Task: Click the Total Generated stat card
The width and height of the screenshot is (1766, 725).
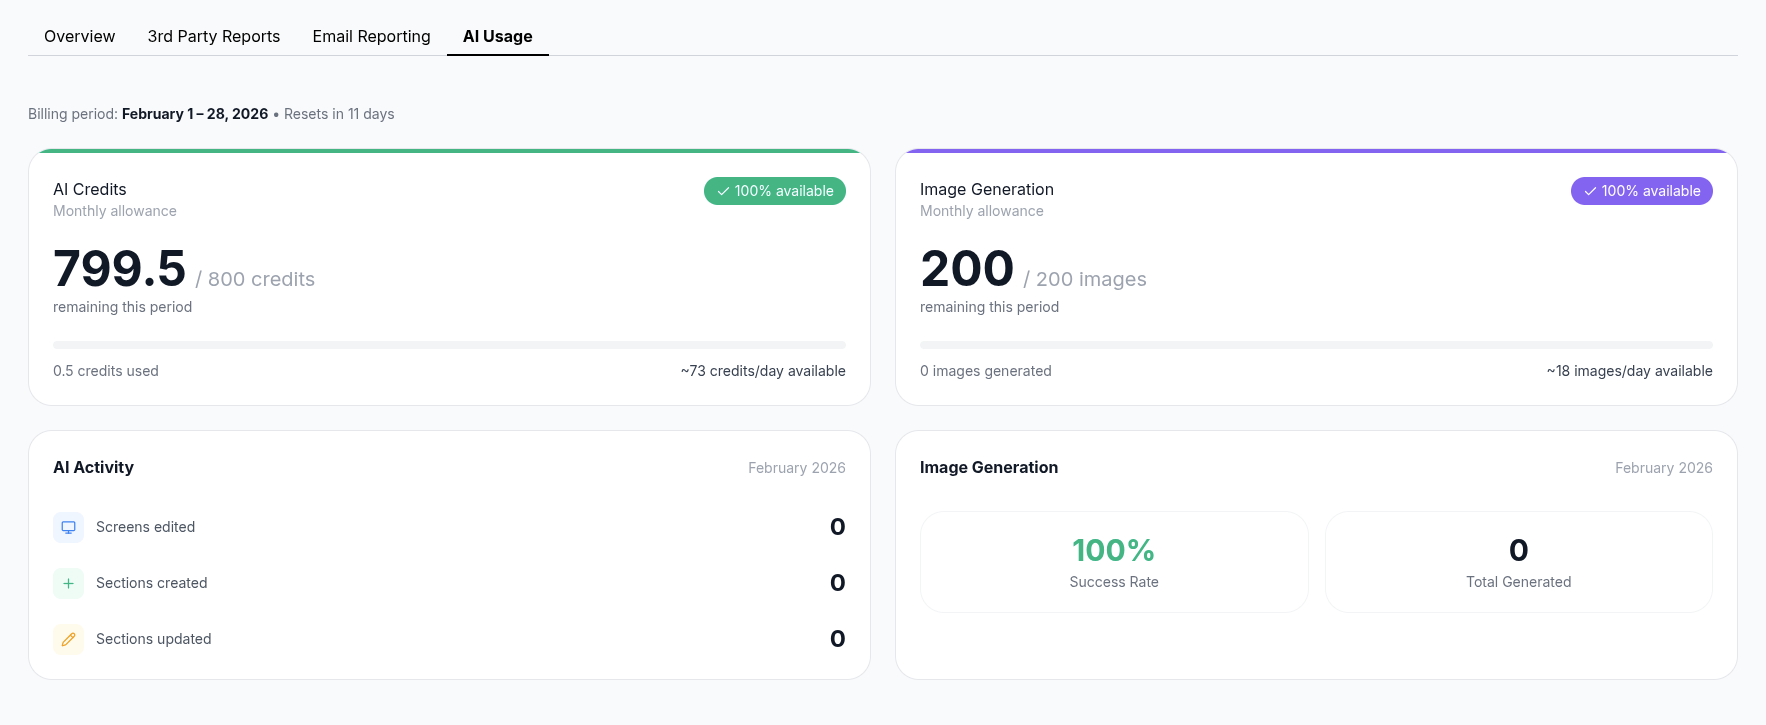Action: (1518, 562)
